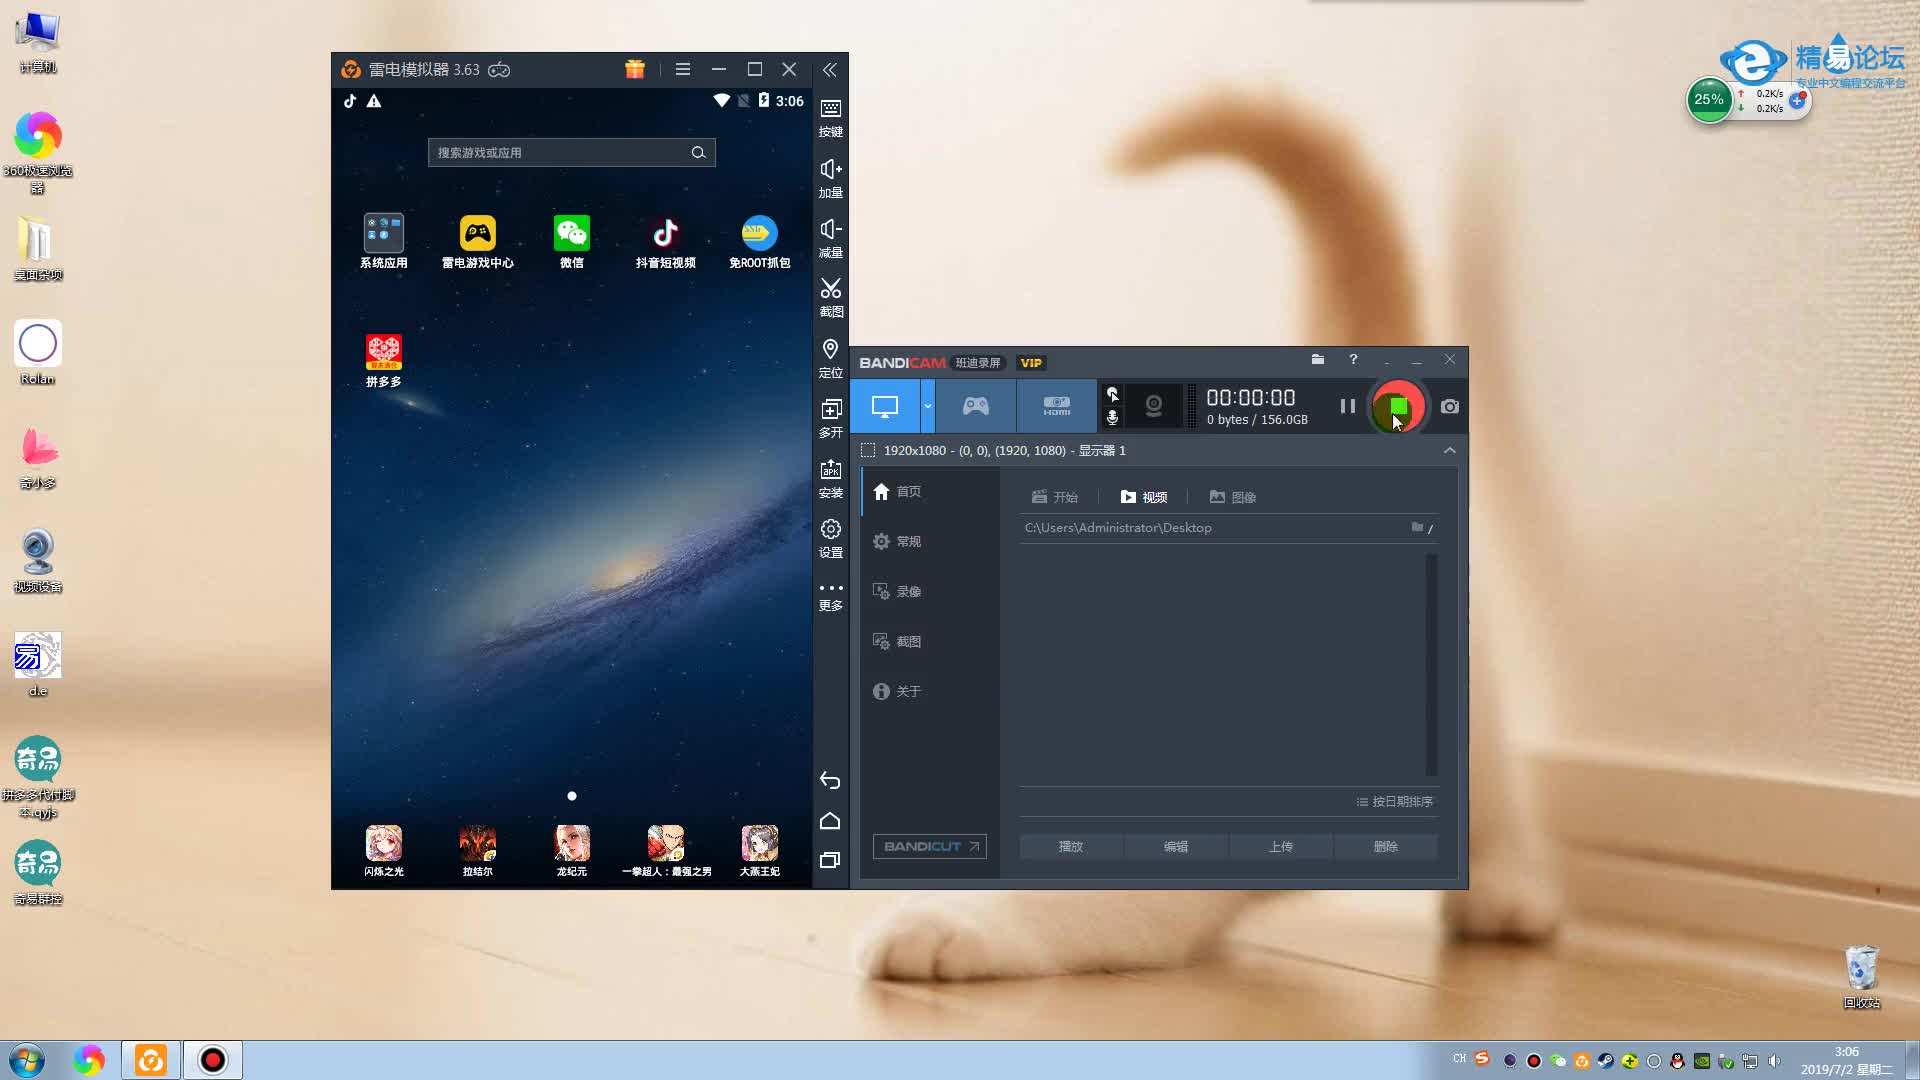1920x1080 pixels.
Task: Sort files with 按日期排序
Action: [1395, 801]
